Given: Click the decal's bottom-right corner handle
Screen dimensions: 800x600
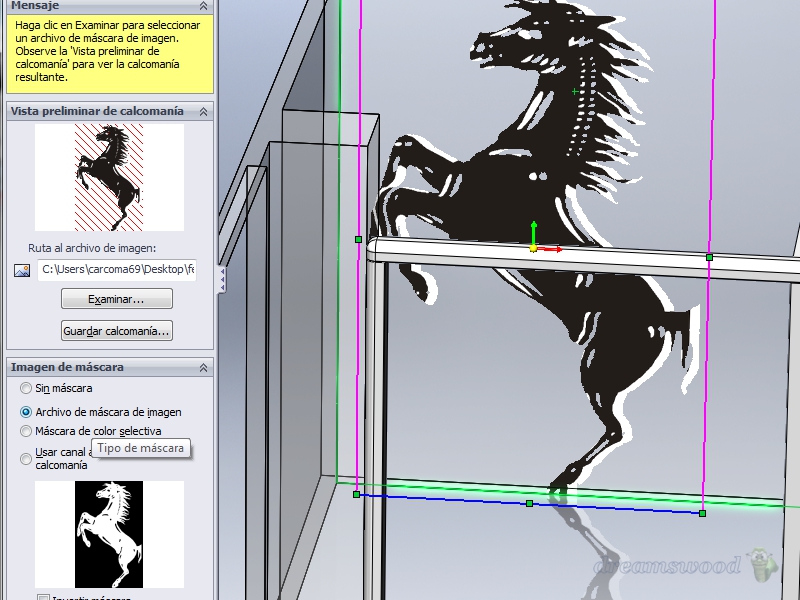Looking at the screenshot, I should pos(703,513).
